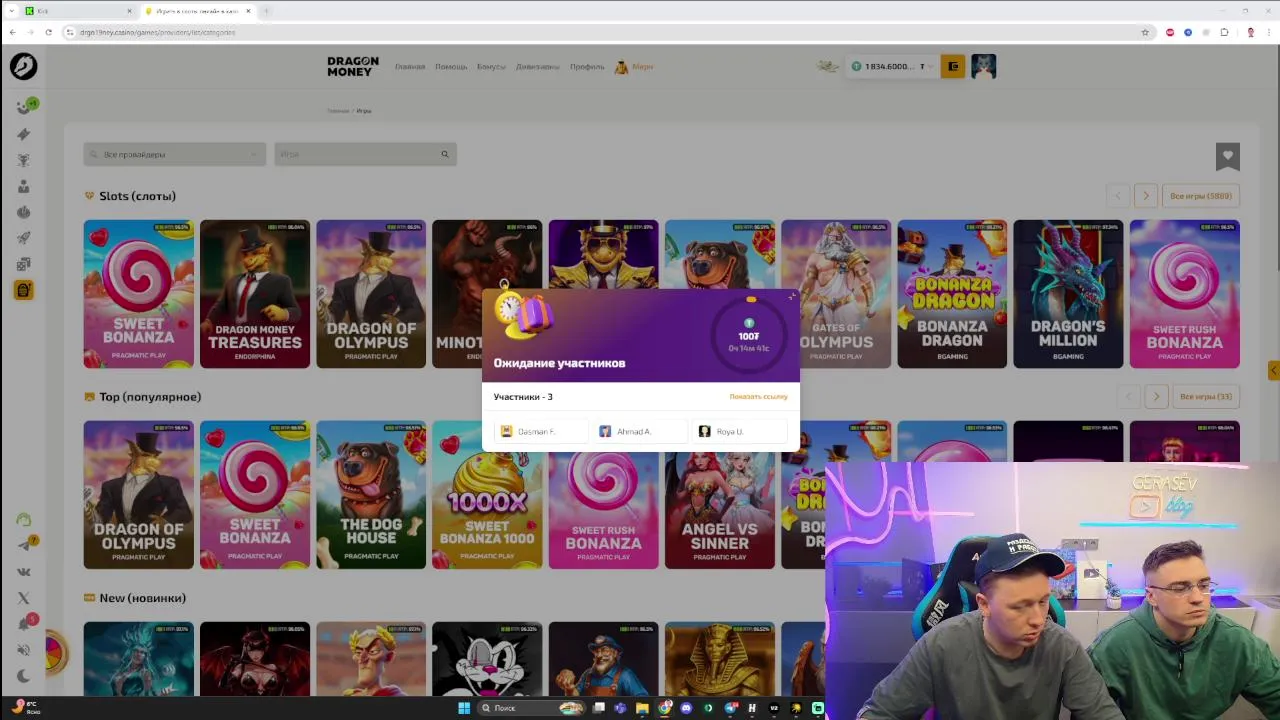Open Dragon's Million game thumbnail
The width and height of the screenshot is (1280, 720).
point(1068,294)
